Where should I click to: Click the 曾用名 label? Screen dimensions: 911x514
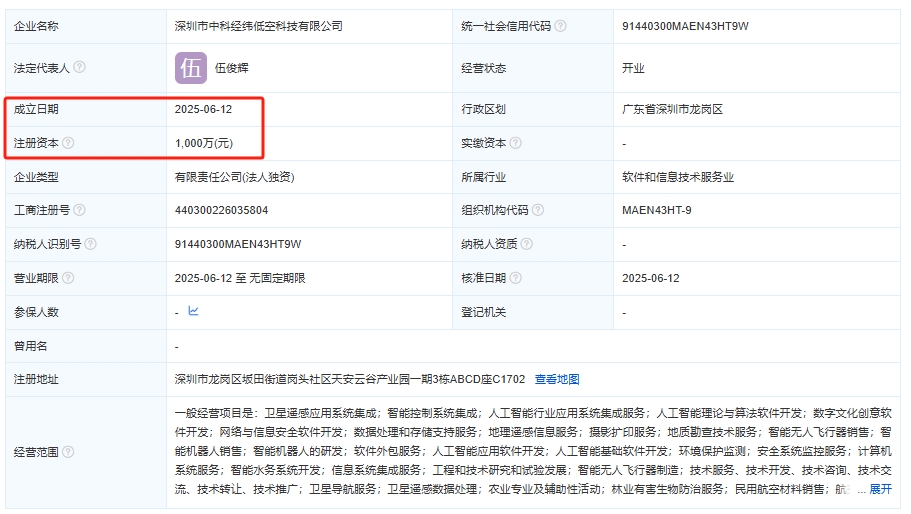[30, 346]
